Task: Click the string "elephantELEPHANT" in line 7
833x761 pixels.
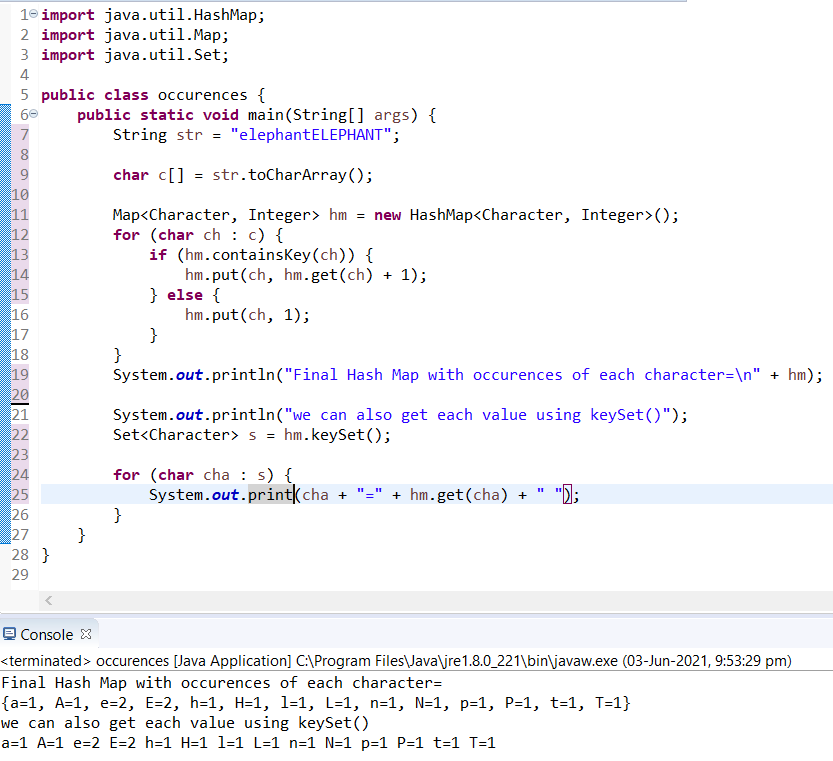Action: (311, 135)
